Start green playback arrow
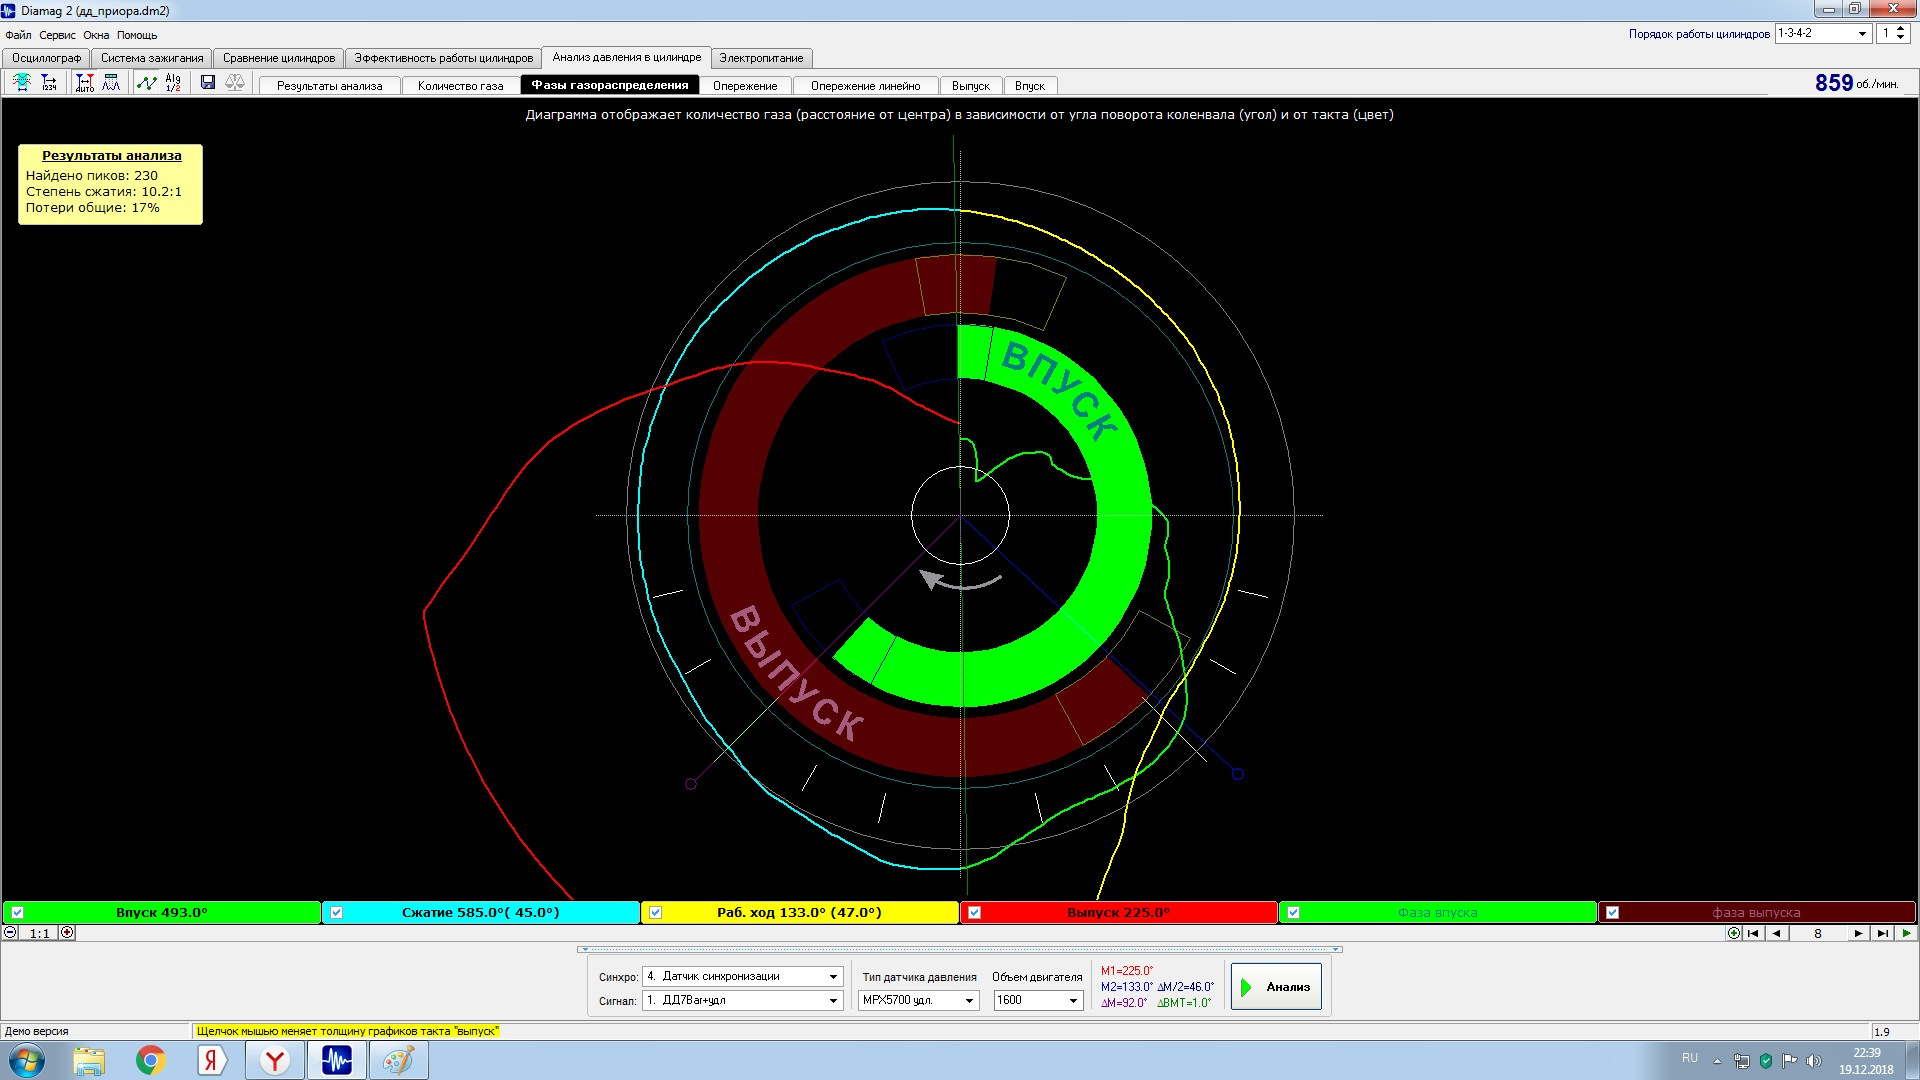Viewport: 1920px width, 1080px height. [x=1906, y=933]
